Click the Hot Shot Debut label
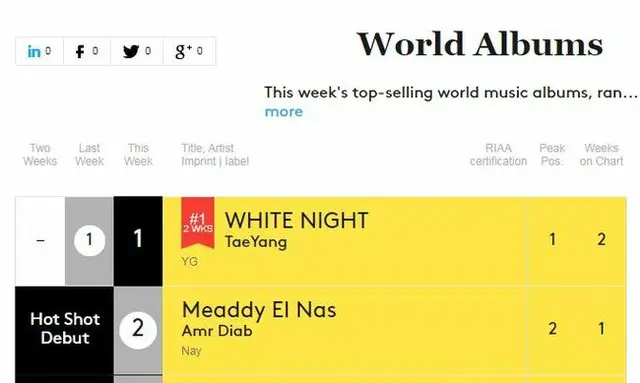Screen dimensions: 640x383 [65, 328]
